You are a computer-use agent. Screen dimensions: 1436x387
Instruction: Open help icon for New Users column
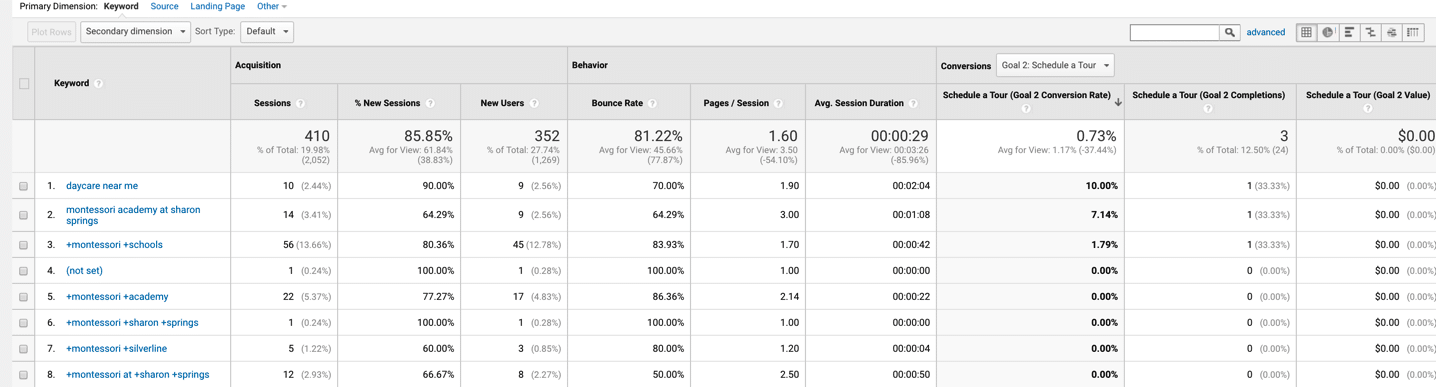(x=534, y=104)
